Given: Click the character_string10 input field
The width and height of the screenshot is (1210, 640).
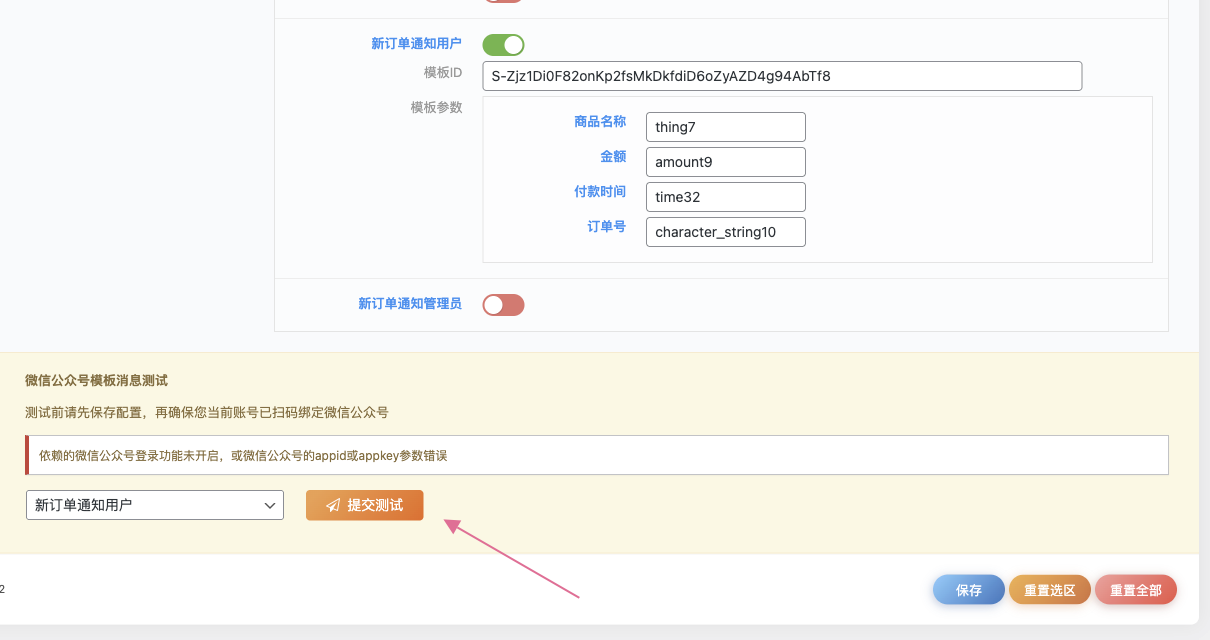Looking at the screenshot, I should pos(725,231).
